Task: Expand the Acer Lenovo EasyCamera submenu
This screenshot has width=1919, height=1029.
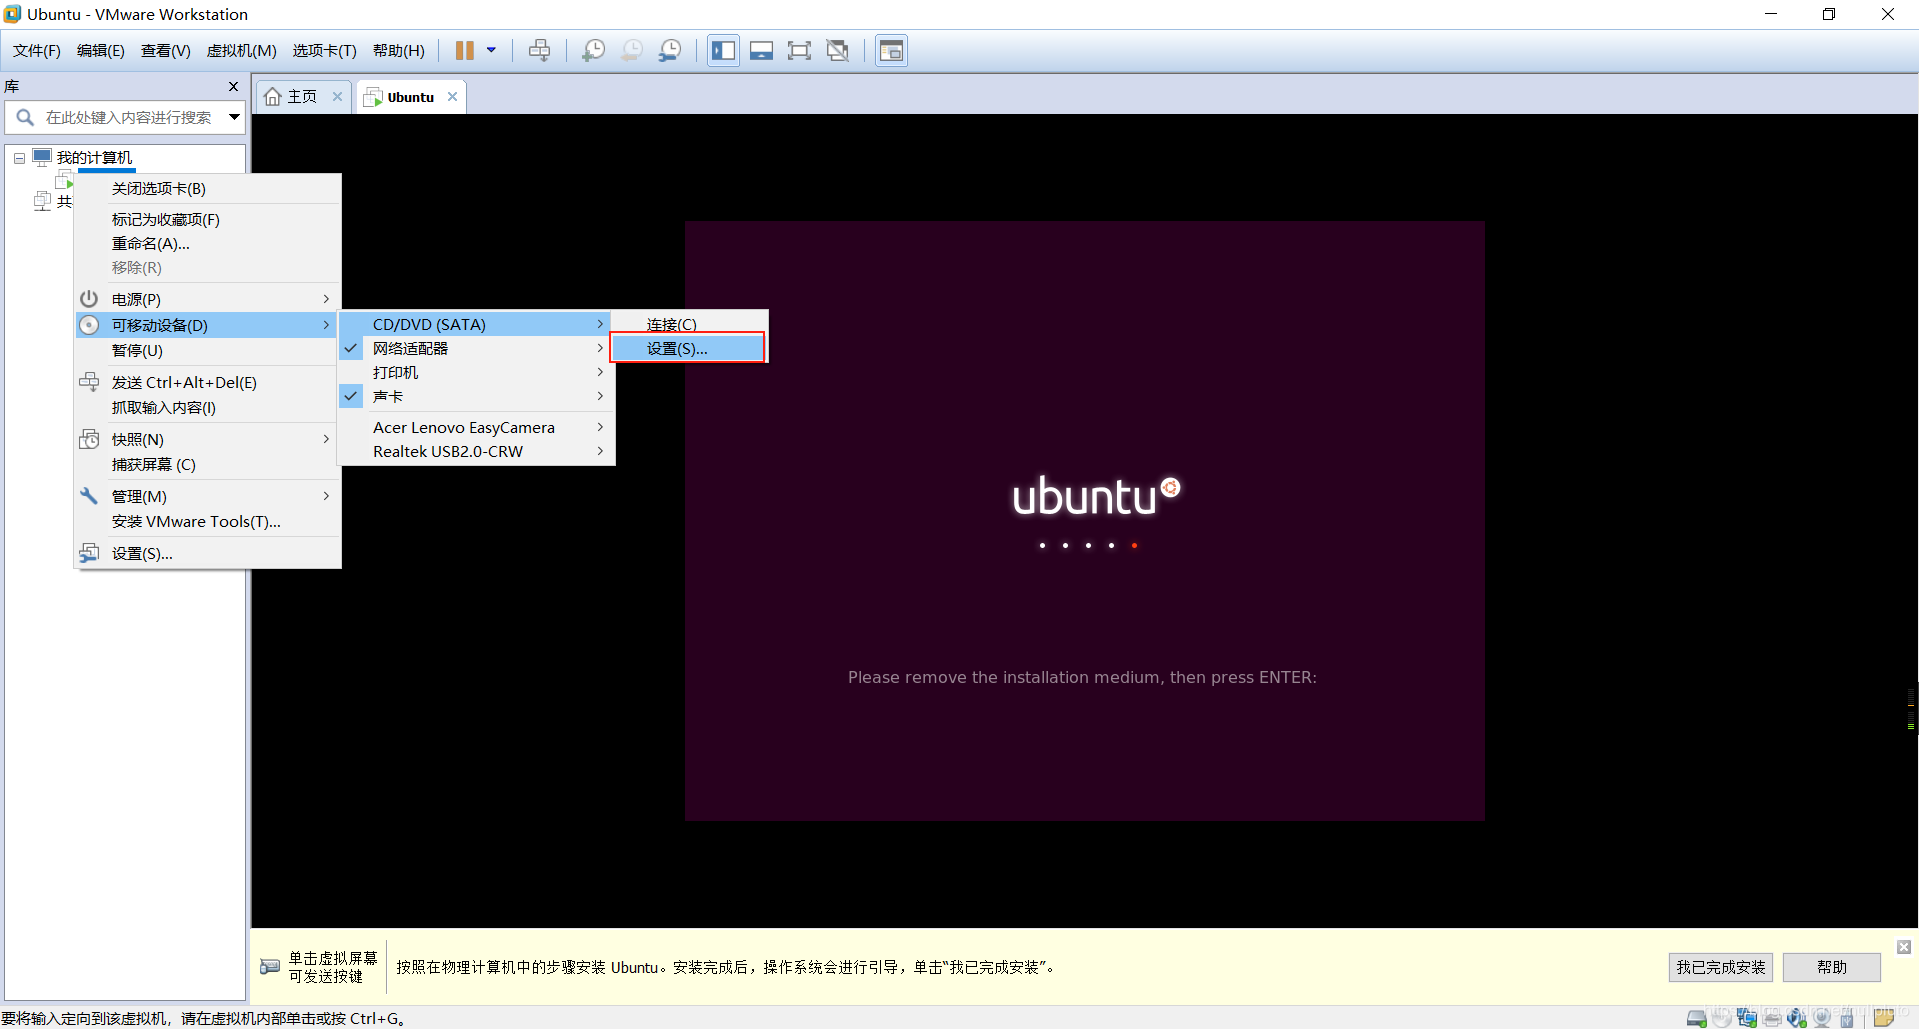Action: [x=476, y=427]
